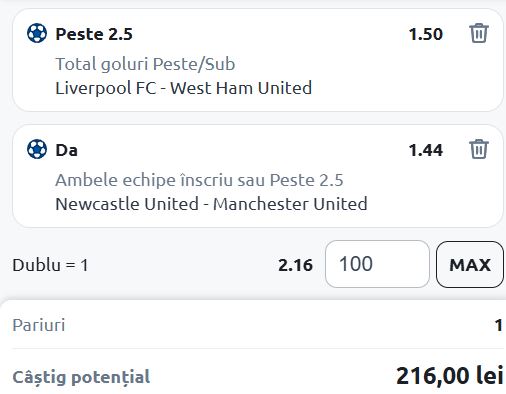The image size is (506, 394).
Task: Click the 1.44 odds value
Action: (x=426, y=150)
